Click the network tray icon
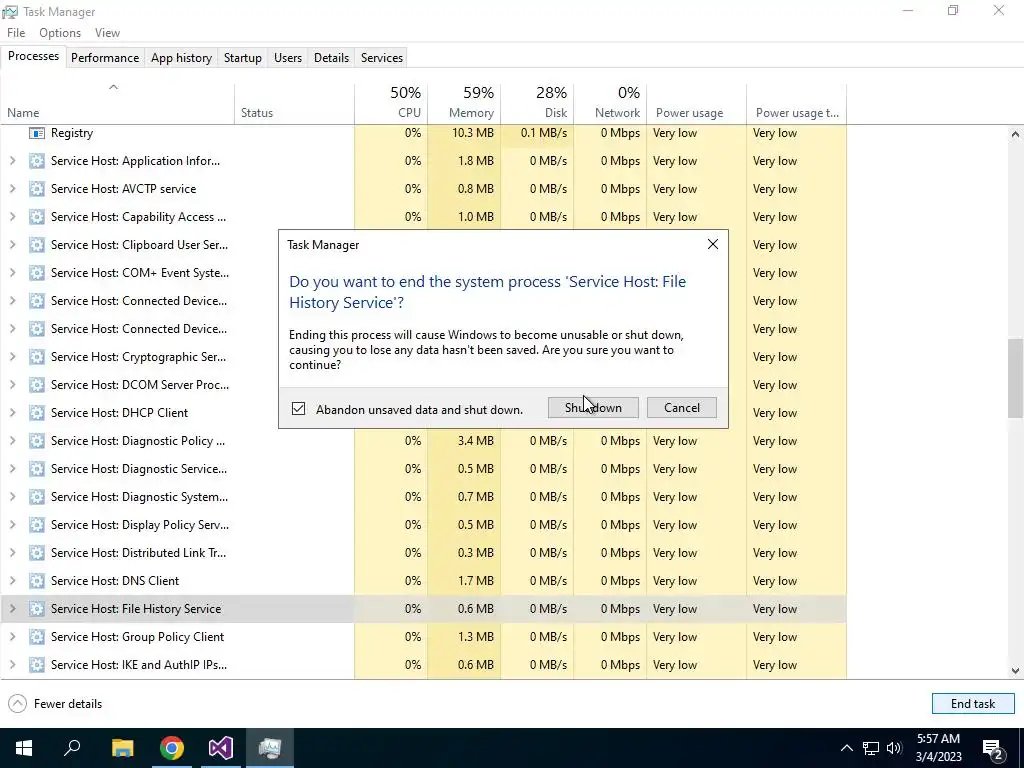Image resolution: width=1024 pixels, height=768 pixels. [x=871, y=748]
